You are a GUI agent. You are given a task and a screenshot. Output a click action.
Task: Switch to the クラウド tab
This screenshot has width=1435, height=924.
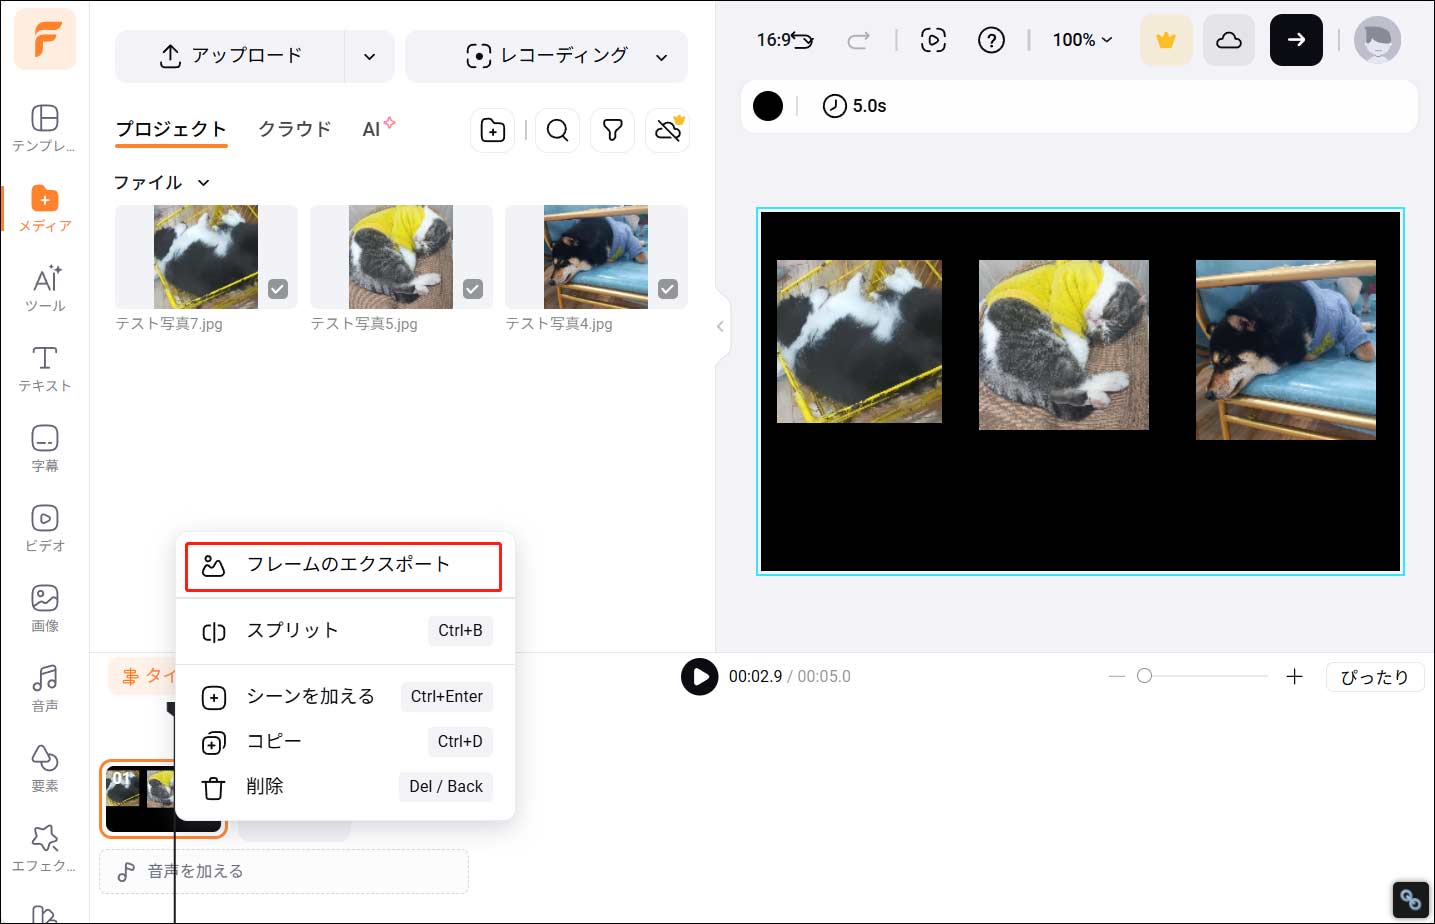[x=294, y=128]
